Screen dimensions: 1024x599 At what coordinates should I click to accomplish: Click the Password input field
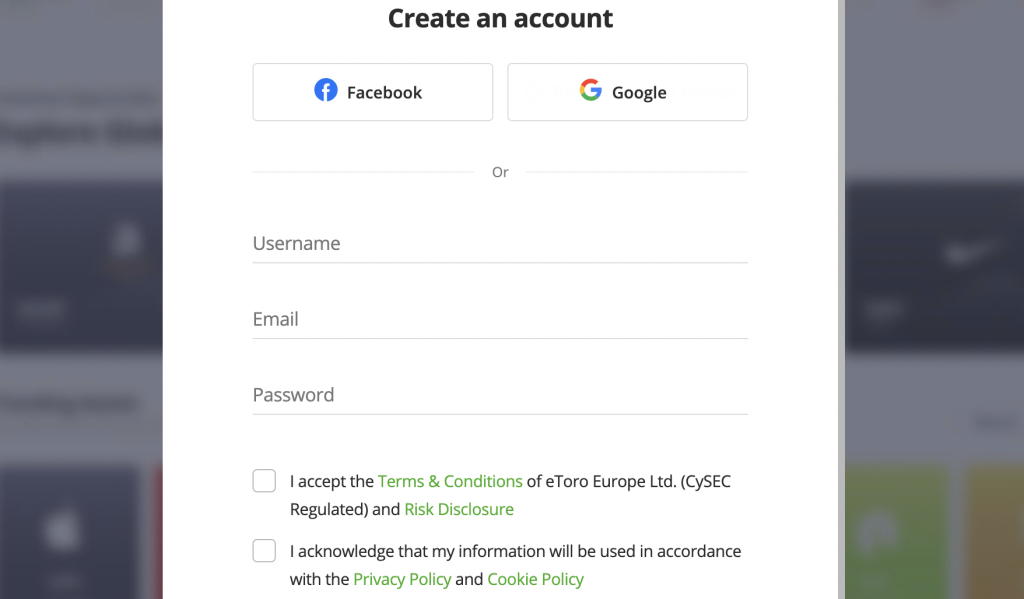[500, 395]
